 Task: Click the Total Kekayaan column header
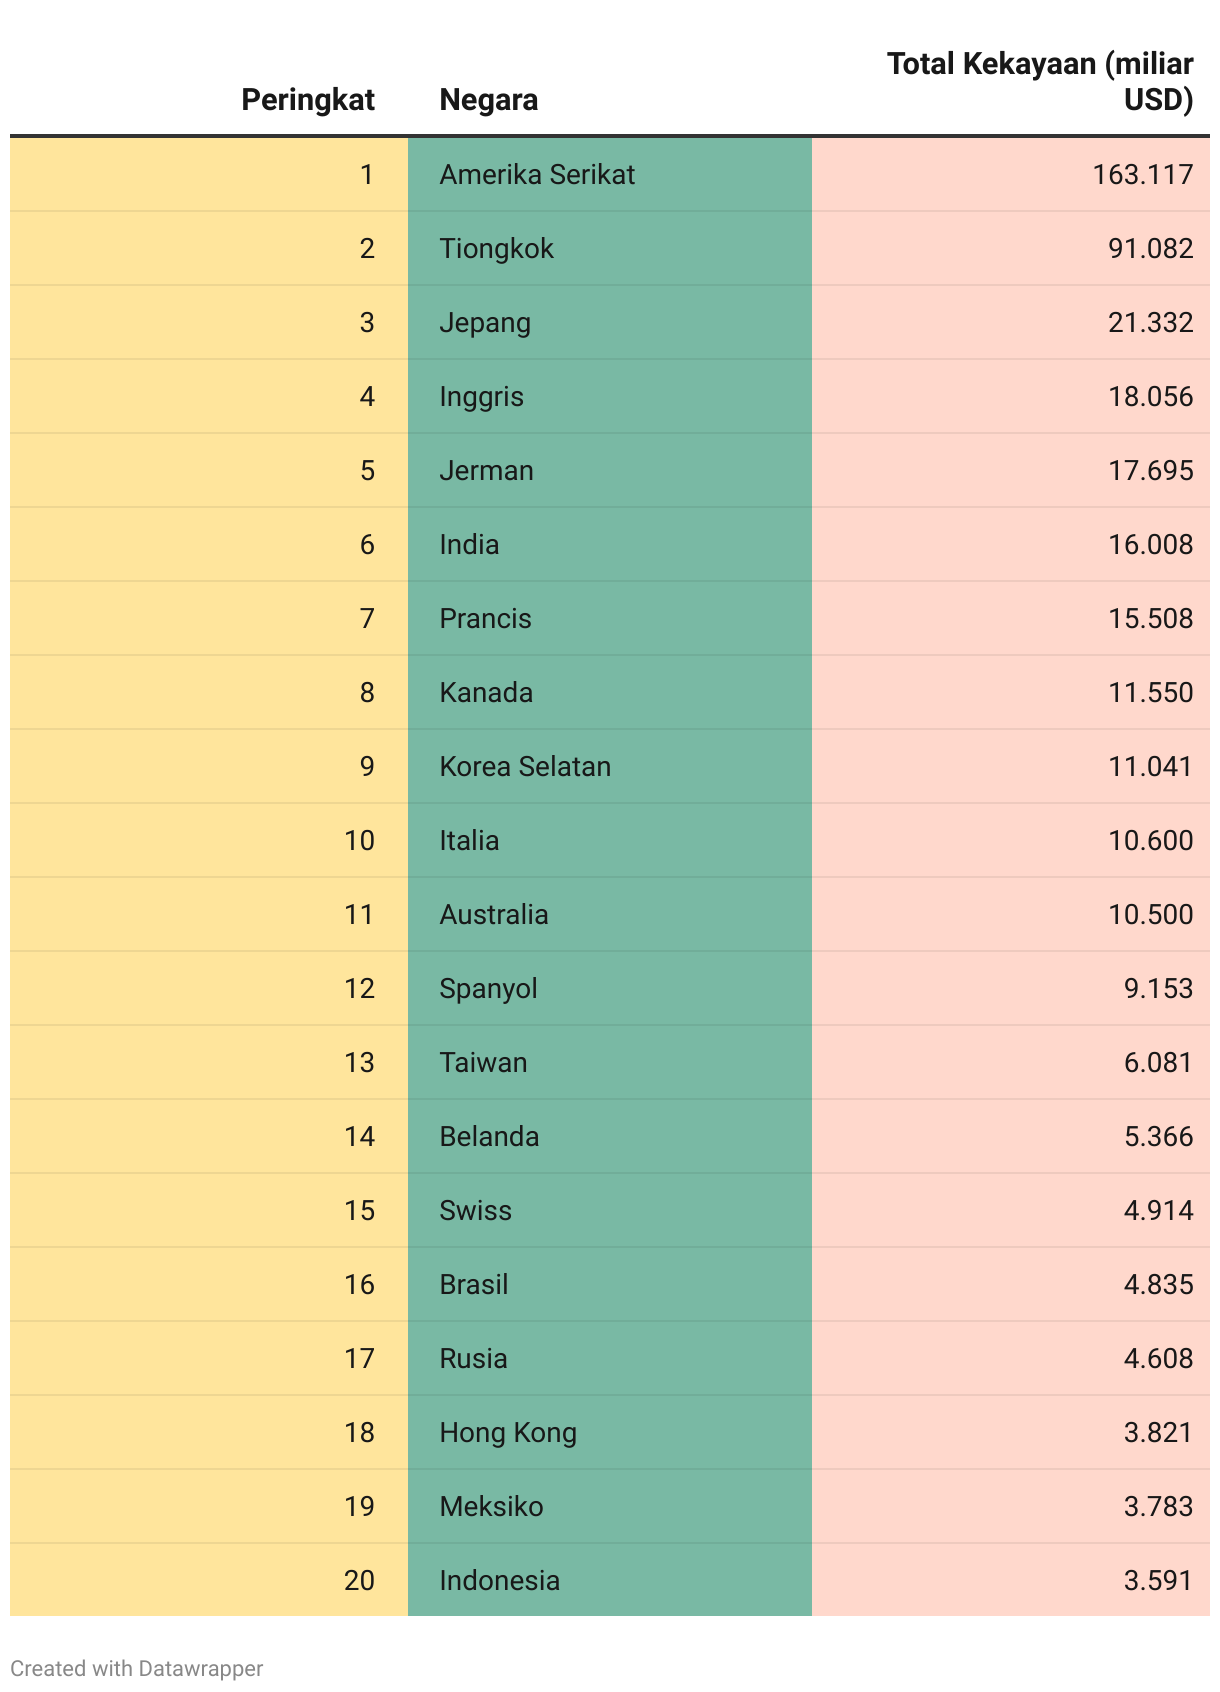pos(1040,82)
